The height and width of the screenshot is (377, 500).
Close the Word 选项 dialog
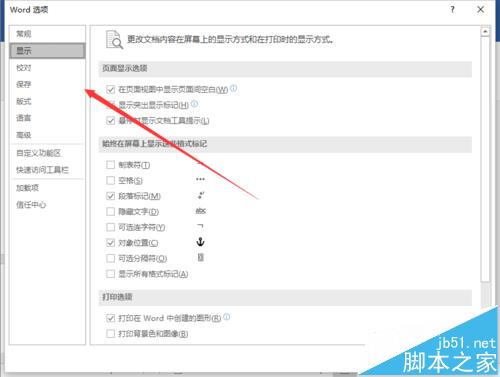point(480,10)
